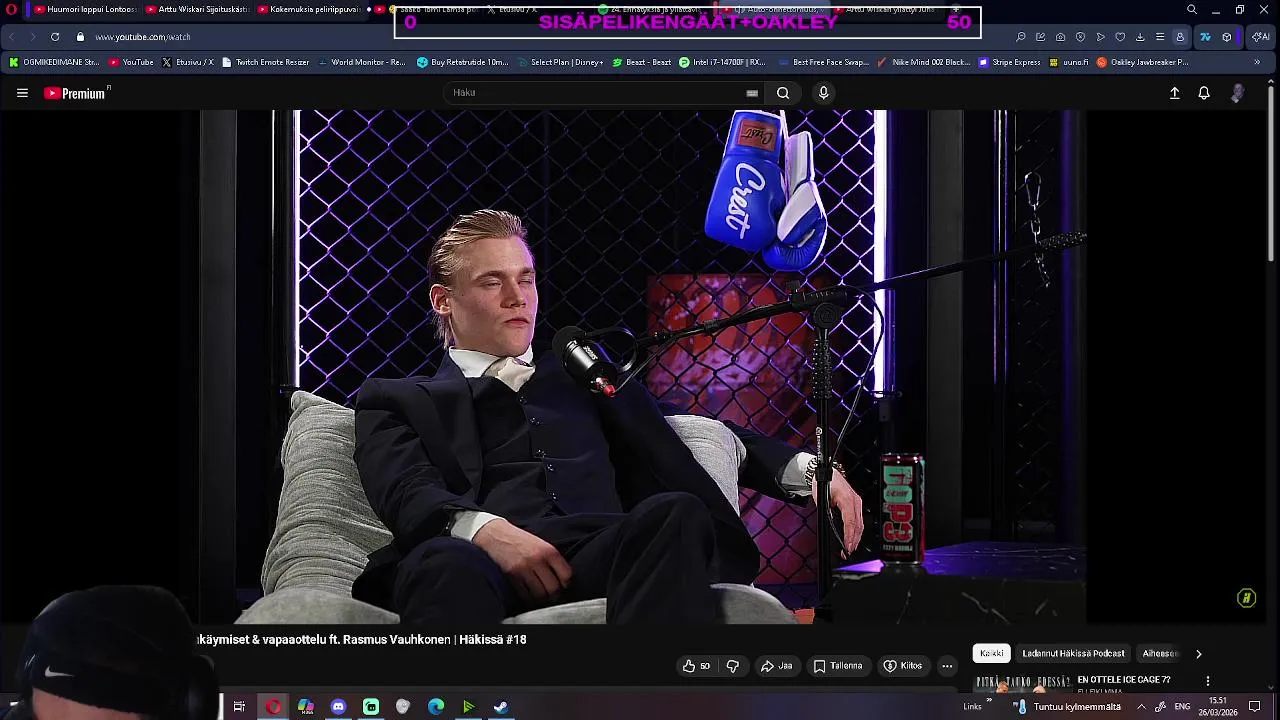This screenshot has height=720, width=1280.
Task: Open Stripe Express bookmark
Action: coord(1010,62)
